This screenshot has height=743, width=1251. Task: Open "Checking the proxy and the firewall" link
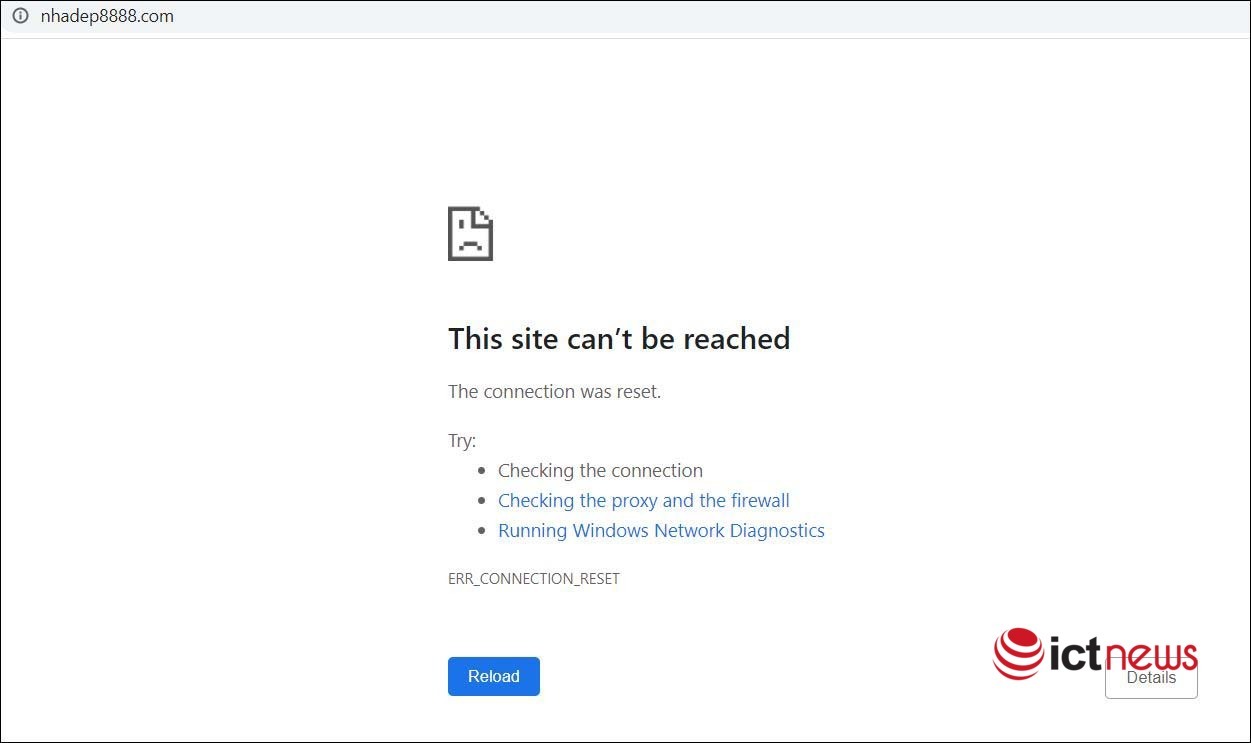pos(644,500)
